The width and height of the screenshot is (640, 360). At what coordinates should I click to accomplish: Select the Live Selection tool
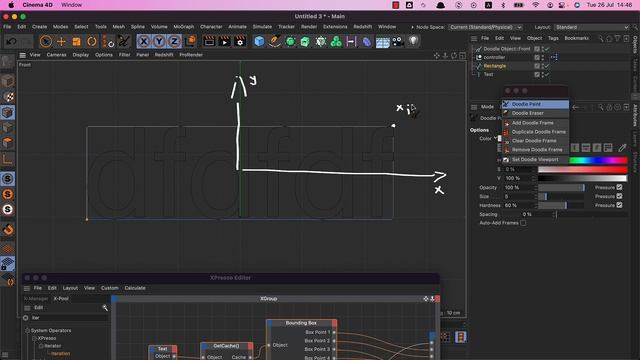(x=46, y=41)
